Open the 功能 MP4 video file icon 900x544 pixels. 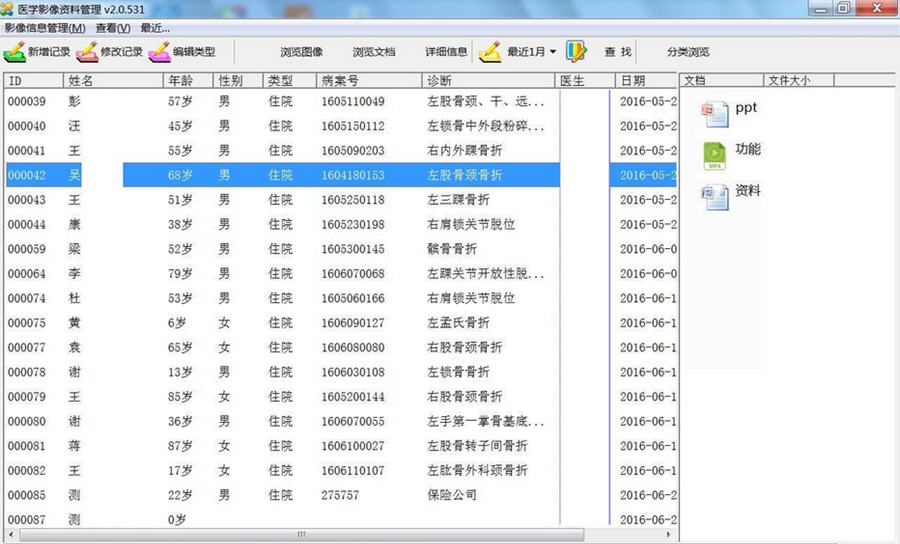(x=715, y=156)
